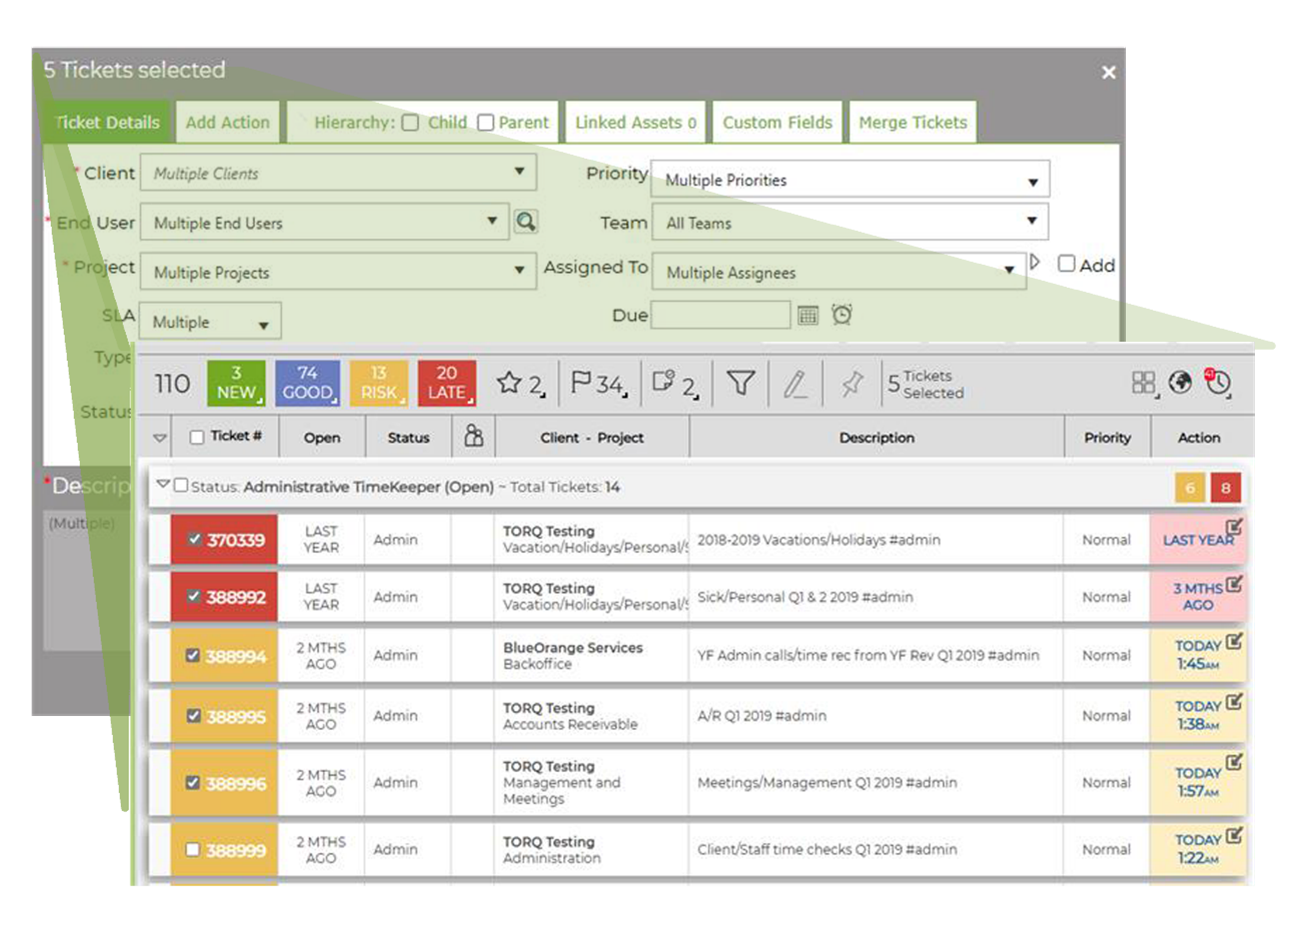Open the Add Action tab
Image resolution: width=1302 pixels, height=930 pixels.
pyautogui.click(x=227, y=122)
